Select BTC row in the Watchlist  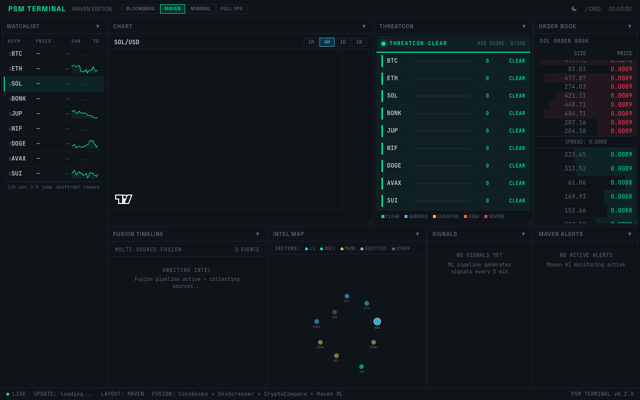click(54, 54)
